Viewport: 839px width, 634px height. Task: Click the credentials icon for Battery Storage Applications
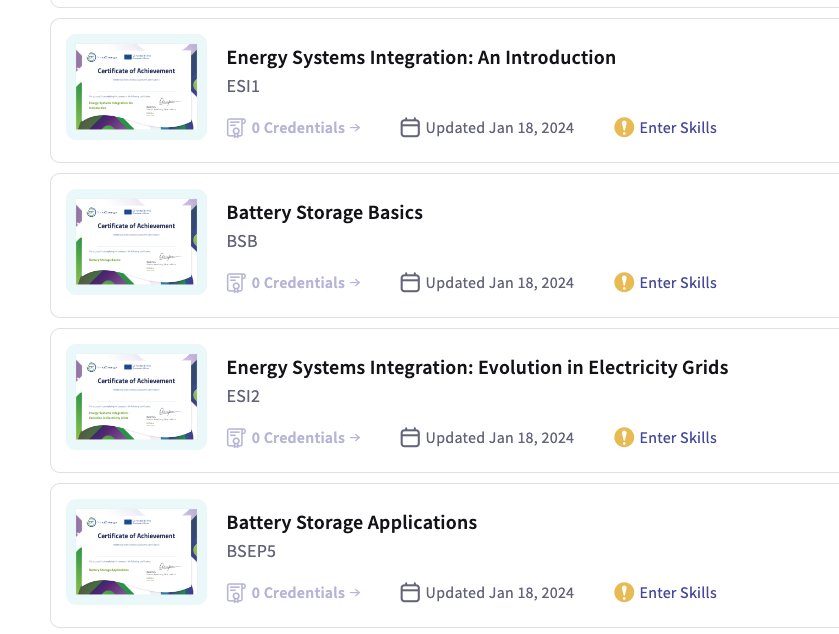point(236,593)
